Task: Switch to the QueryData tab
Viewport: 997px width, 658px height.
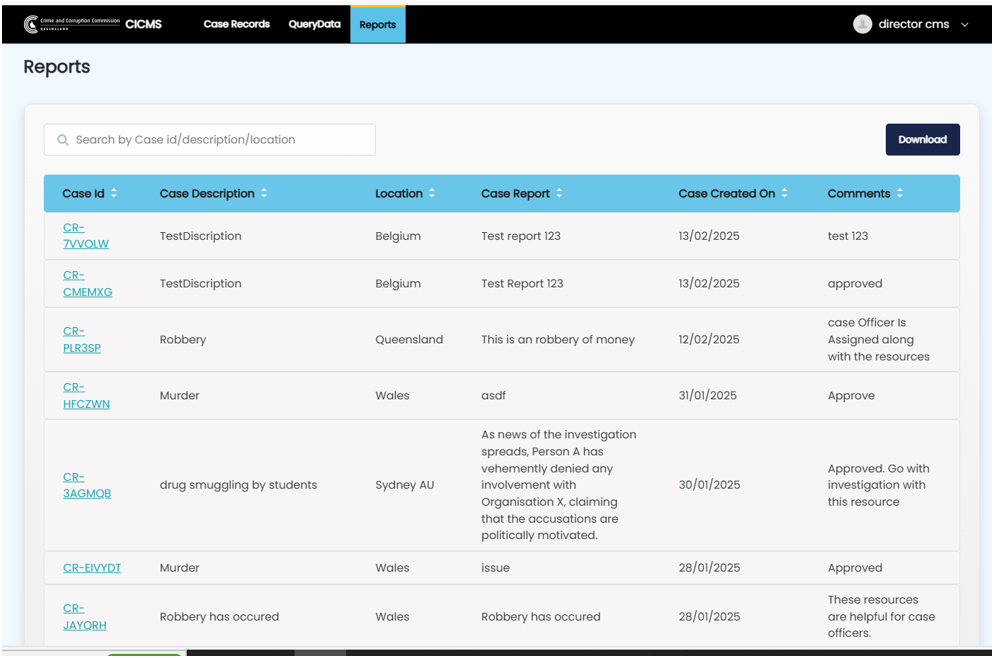Action: (x=314, y=24)
